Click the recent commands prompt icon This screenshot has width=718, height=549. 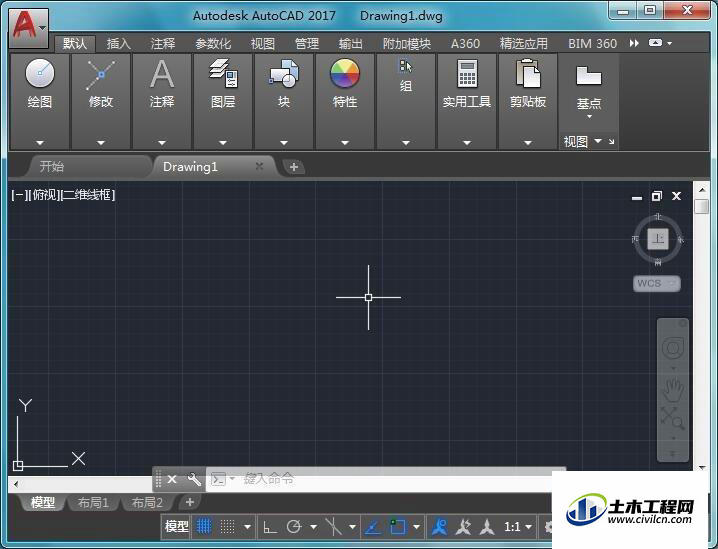point(219,479)
